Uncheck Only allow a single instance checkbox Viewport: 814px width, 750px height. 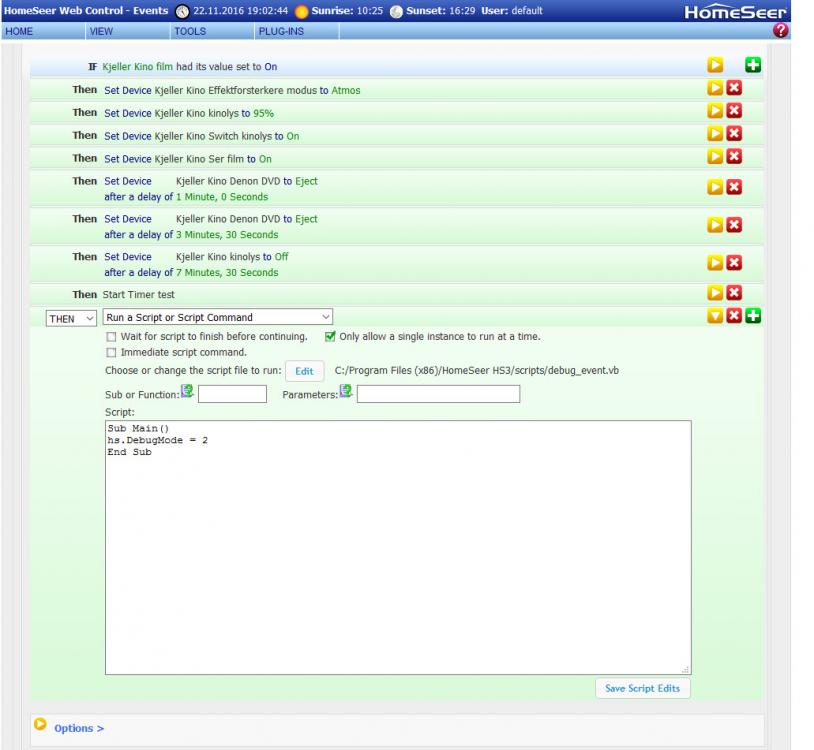(330, 336)
